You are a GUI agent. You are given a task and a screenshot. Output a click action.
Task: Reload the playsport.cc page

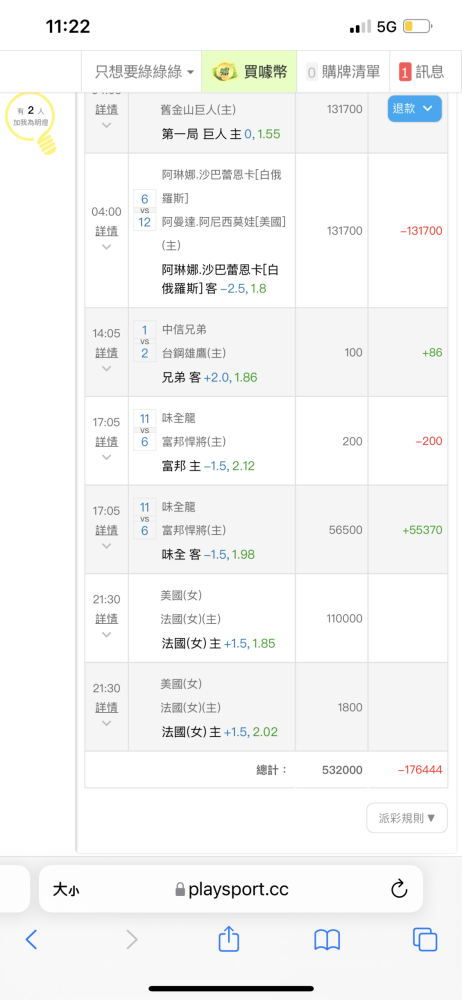click(398, 888)
